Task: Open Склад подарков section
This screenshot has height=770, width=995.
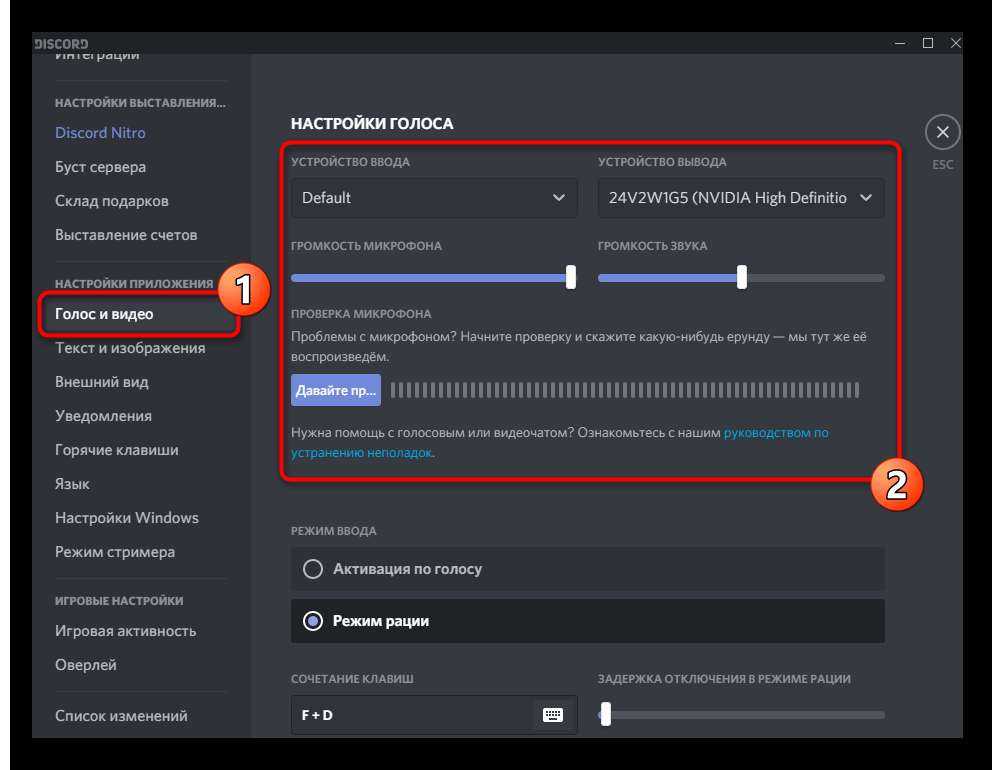Action: (112, 201)
